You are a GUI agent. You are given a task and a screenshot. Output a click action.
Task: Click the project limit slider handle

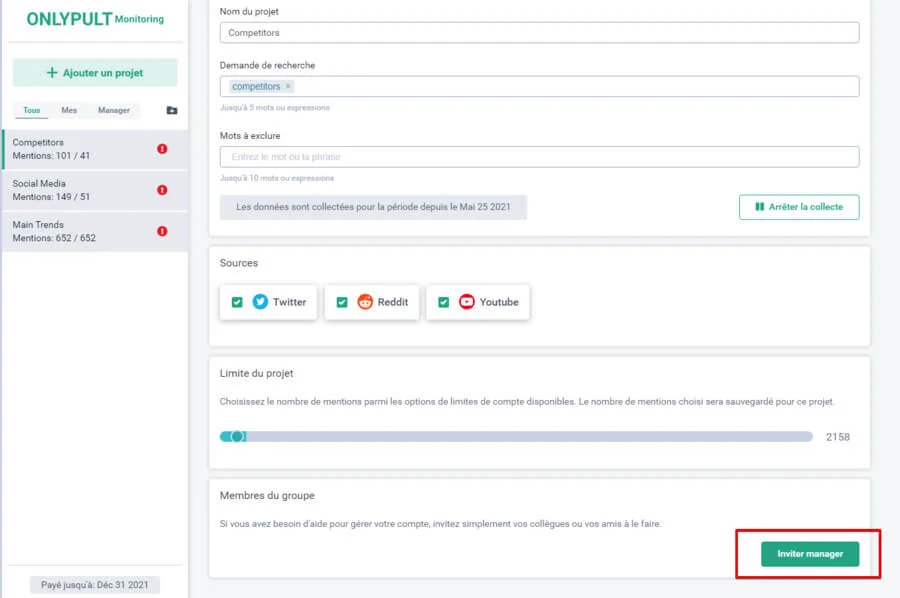pyautogui.click(x=238, y=436)
